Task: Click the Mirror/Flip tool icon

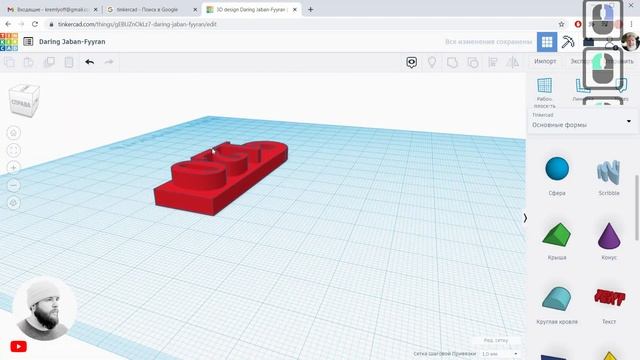Action: click(x=513, y=62)
